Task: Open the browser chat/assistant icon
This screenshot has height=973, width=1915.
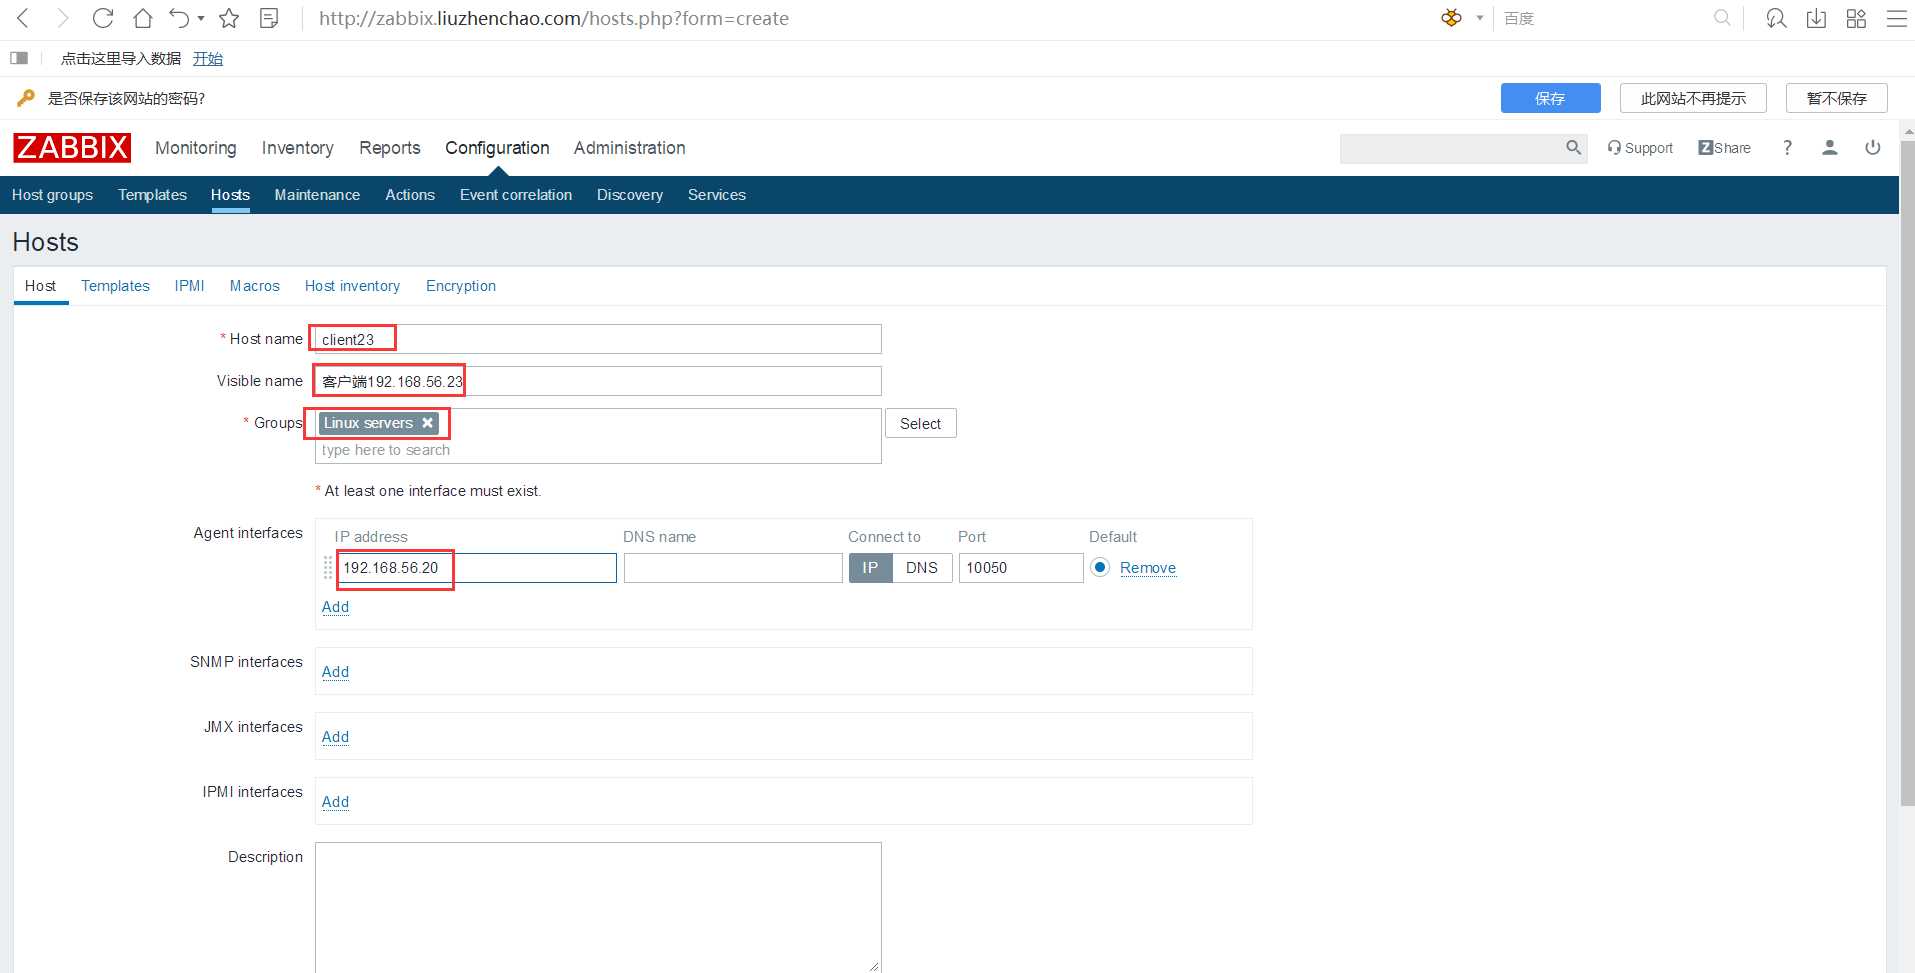Action: [x=1776, y=18]
